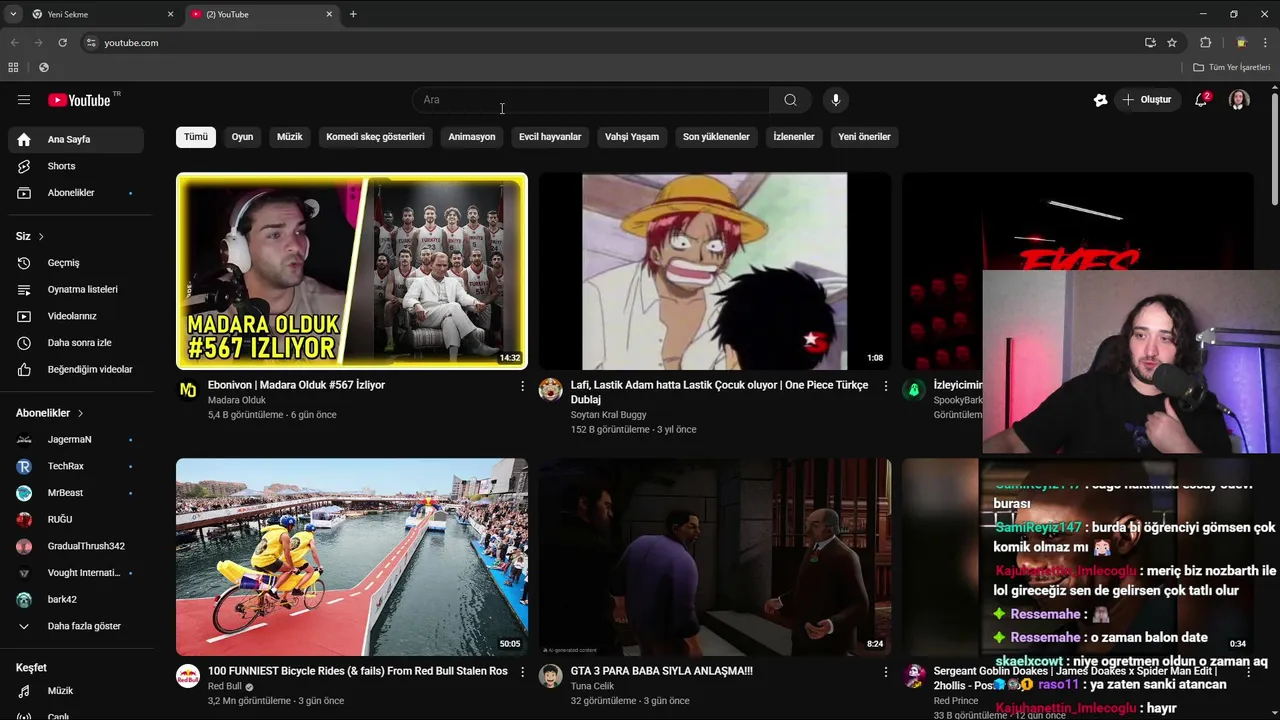Reload the page in Chrome

pos(62,43)
